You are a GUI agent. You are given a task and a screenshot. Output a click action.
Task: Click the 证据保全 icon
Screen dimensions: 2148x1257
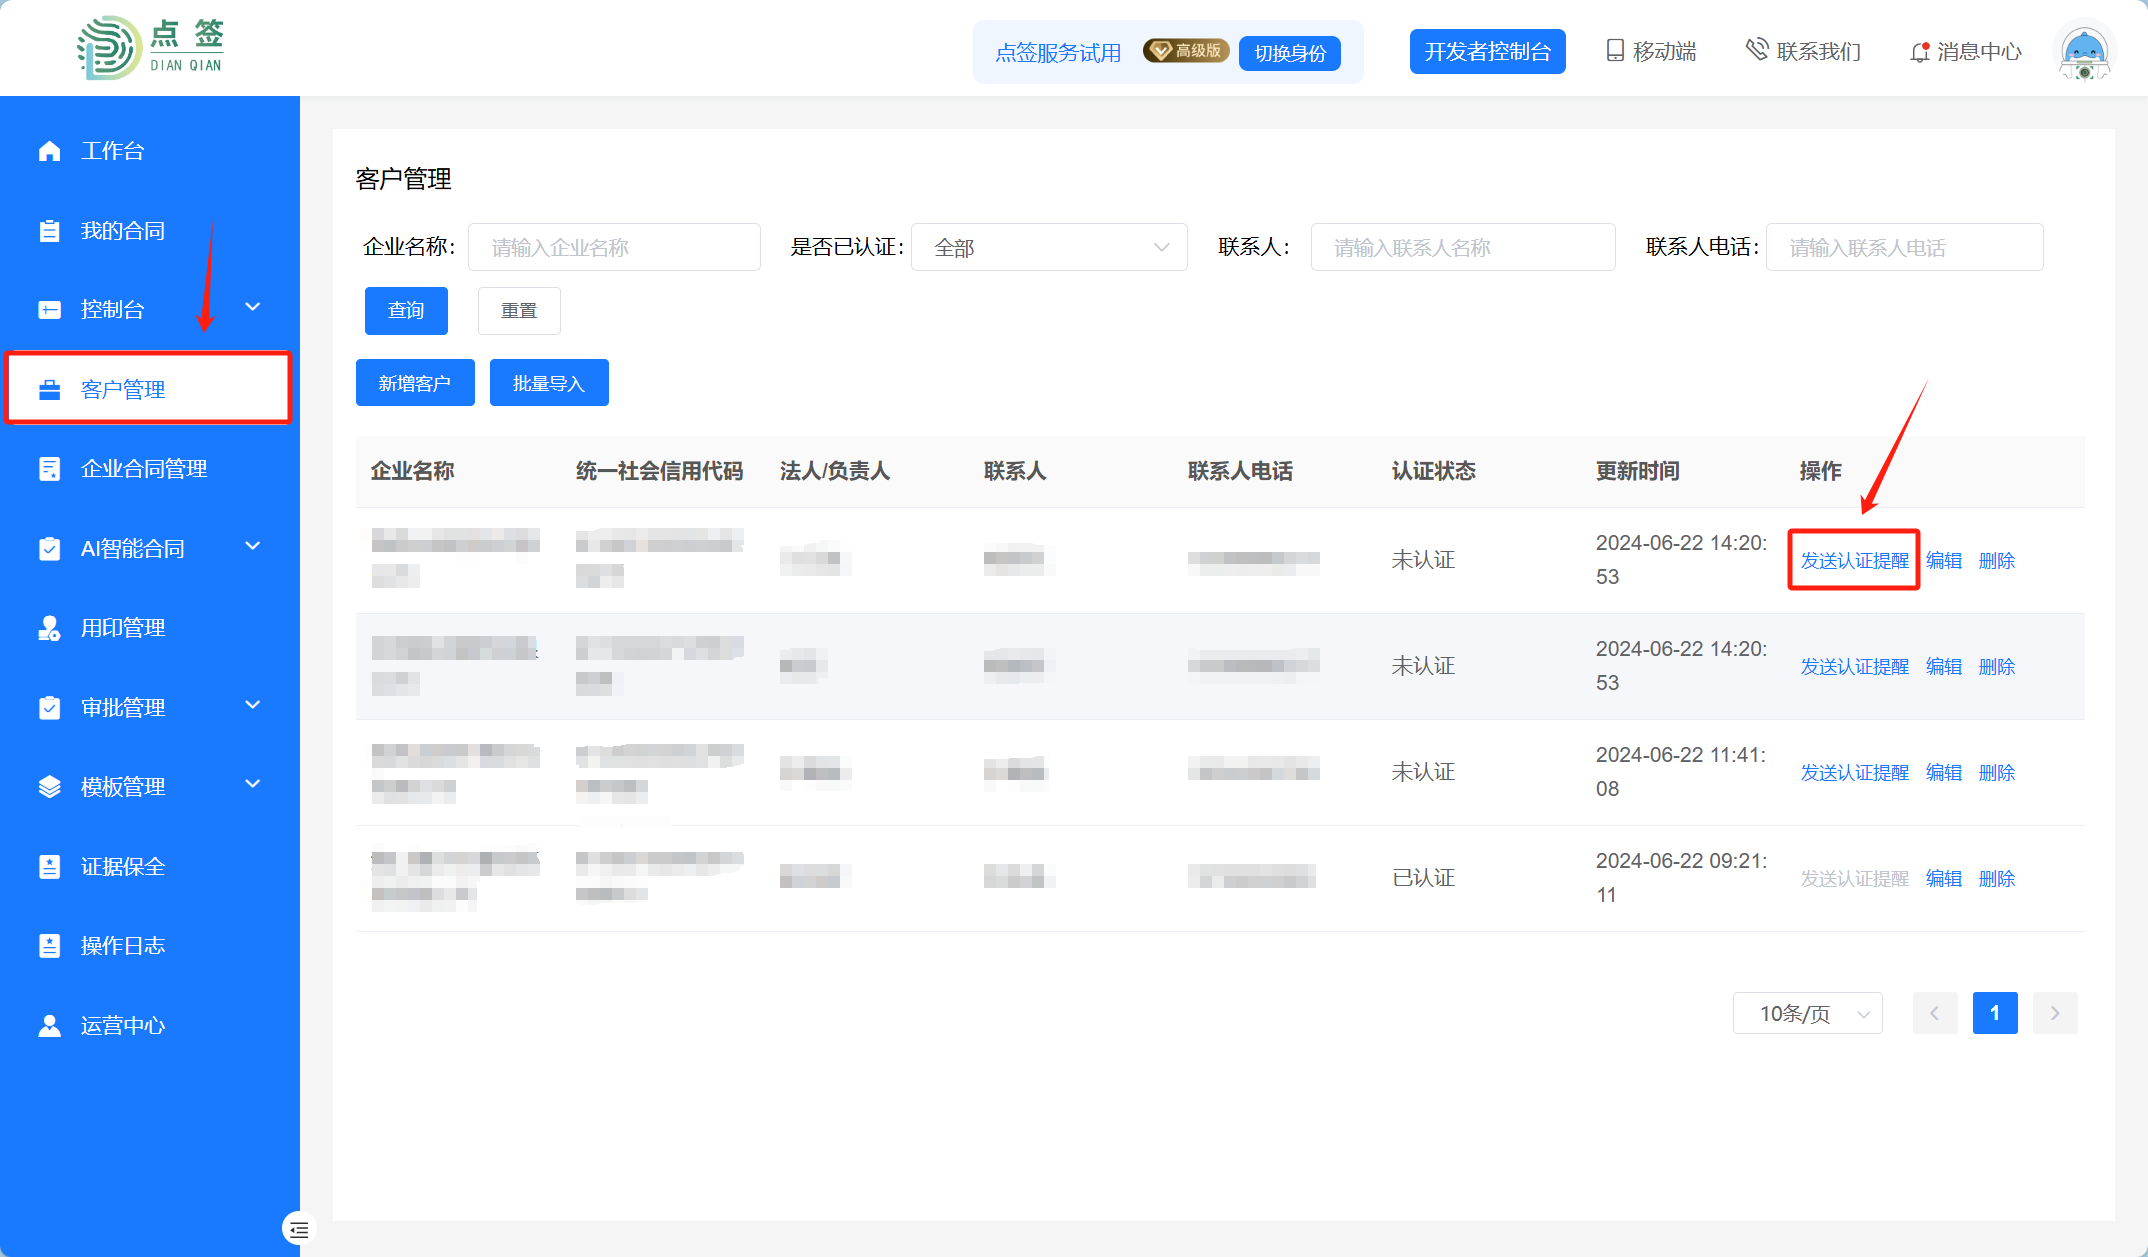pyautogui.click(x=49, y=867)
